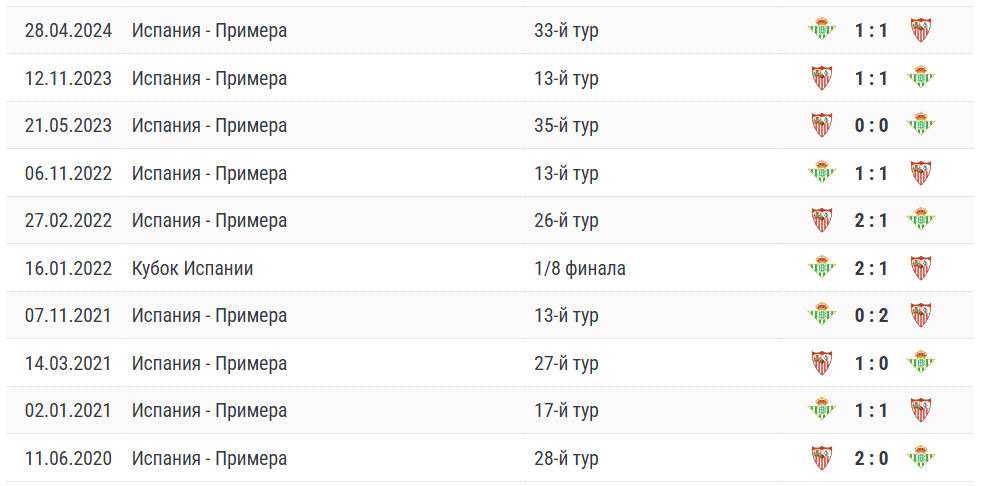The width and height of the screenshot is (990, 486).
Task: Click the Betis crest in the 28.04.2024 match row
Action: 821,30
